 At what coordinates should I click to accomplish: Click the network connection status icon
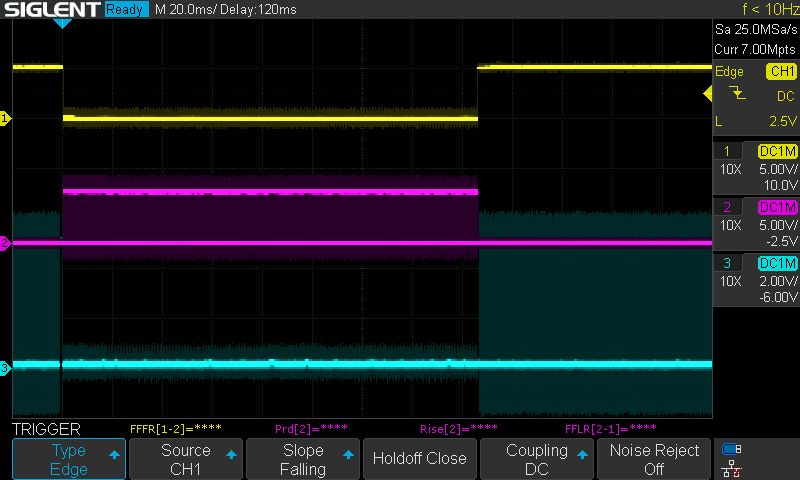(x=732, y=468)
